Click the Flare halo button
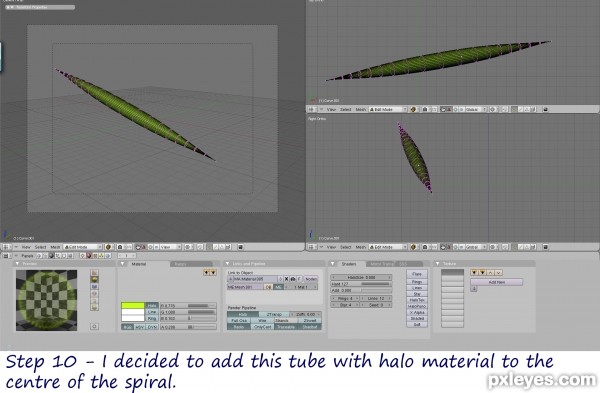 click(x=417, y=274)
